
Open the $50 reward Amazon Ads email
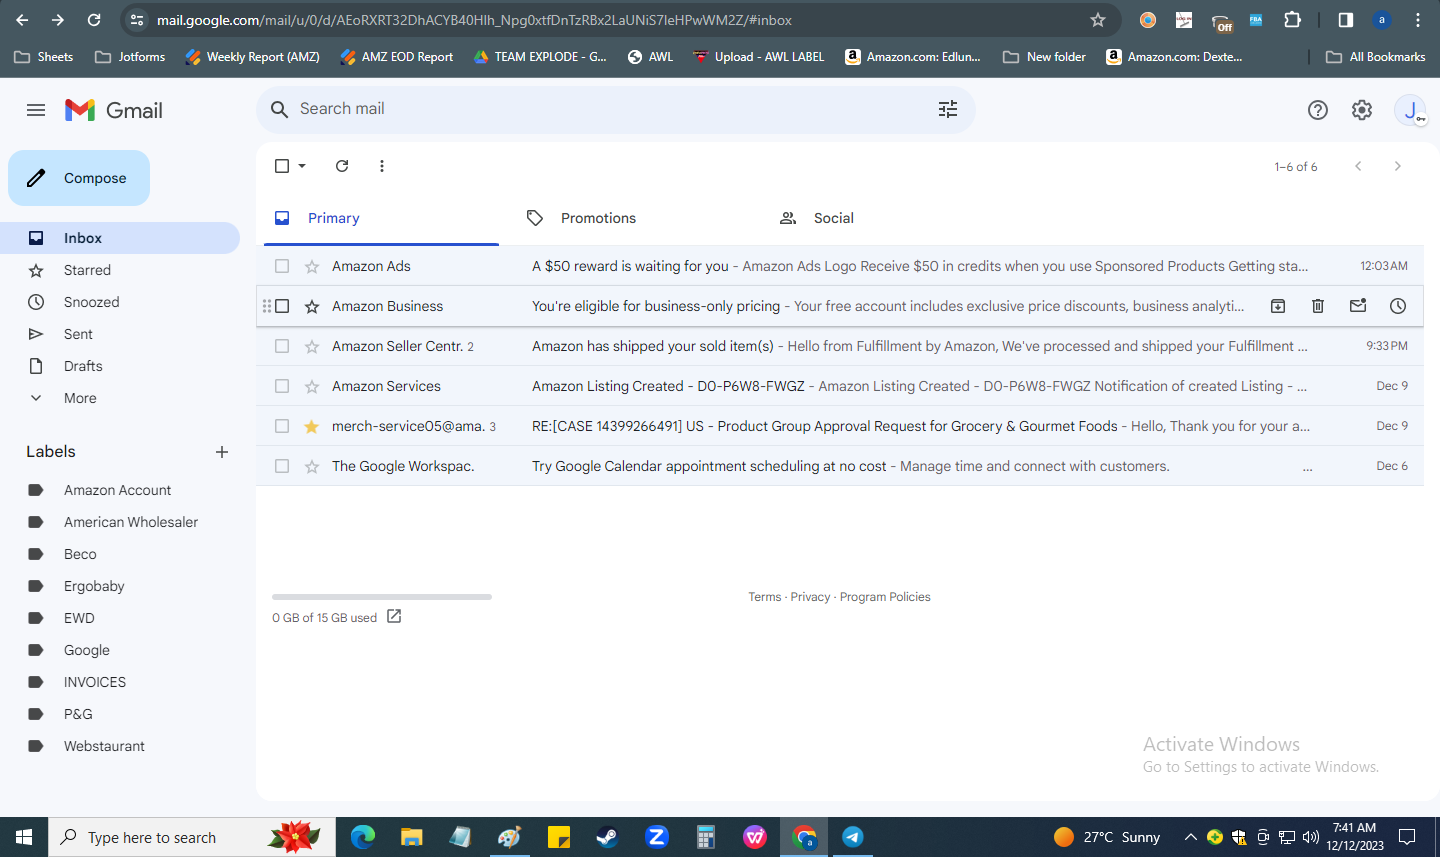(840, 266)
